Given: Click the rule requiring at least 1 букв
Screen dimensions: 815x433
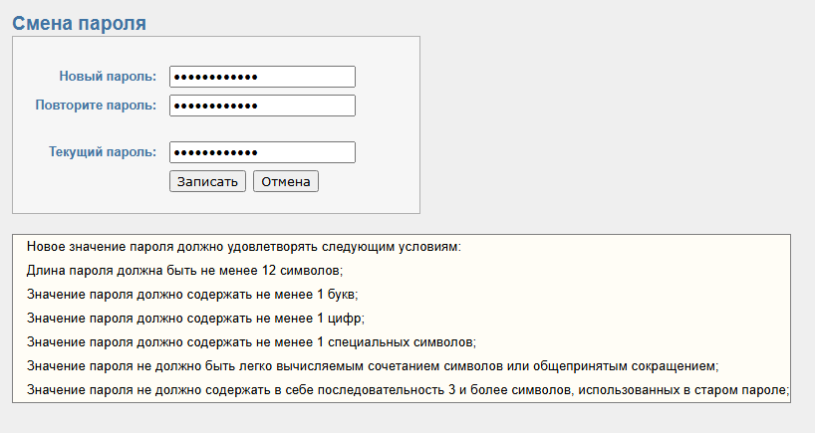Looking at the screenshot, I should click(x=192, y=295).
